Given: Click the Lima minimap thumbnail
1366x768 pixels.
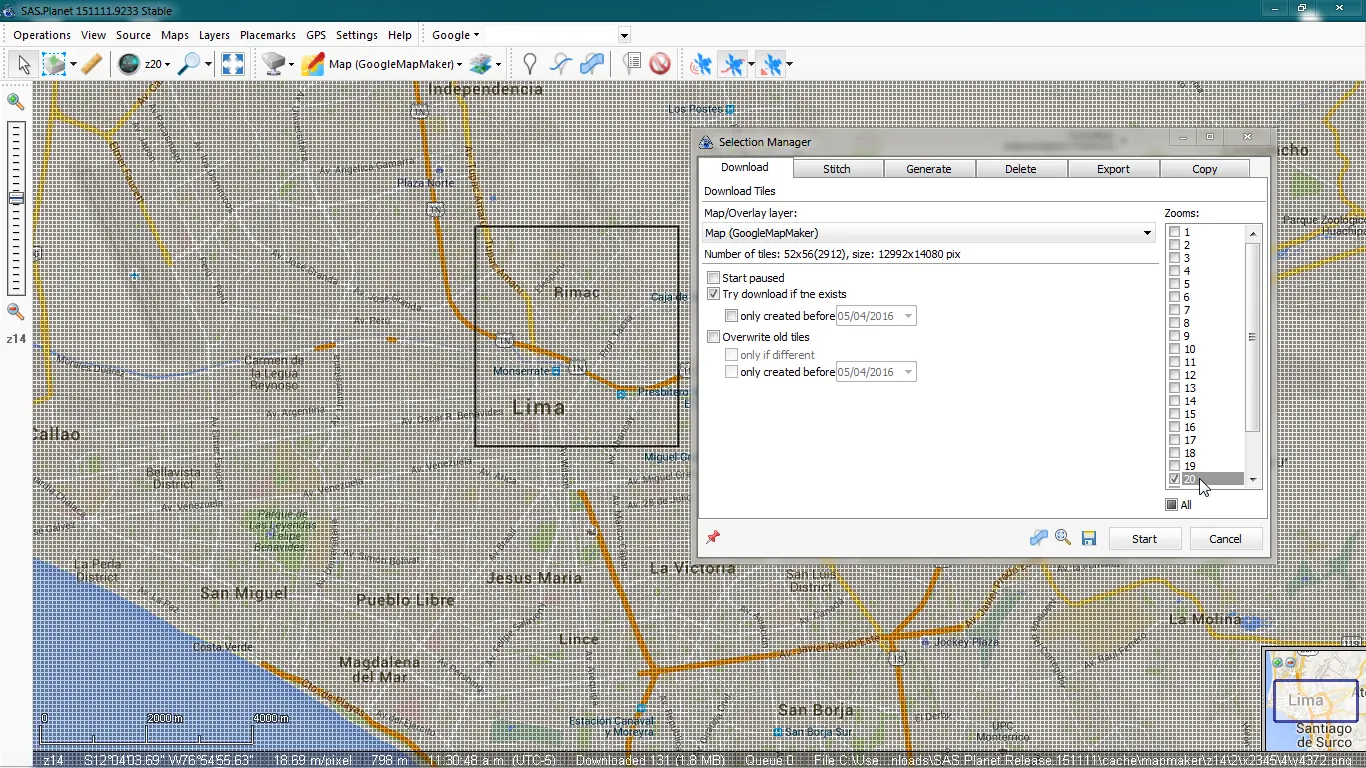Looking at the screenshot, I should pyautogui.click(x=1313, y=700).
